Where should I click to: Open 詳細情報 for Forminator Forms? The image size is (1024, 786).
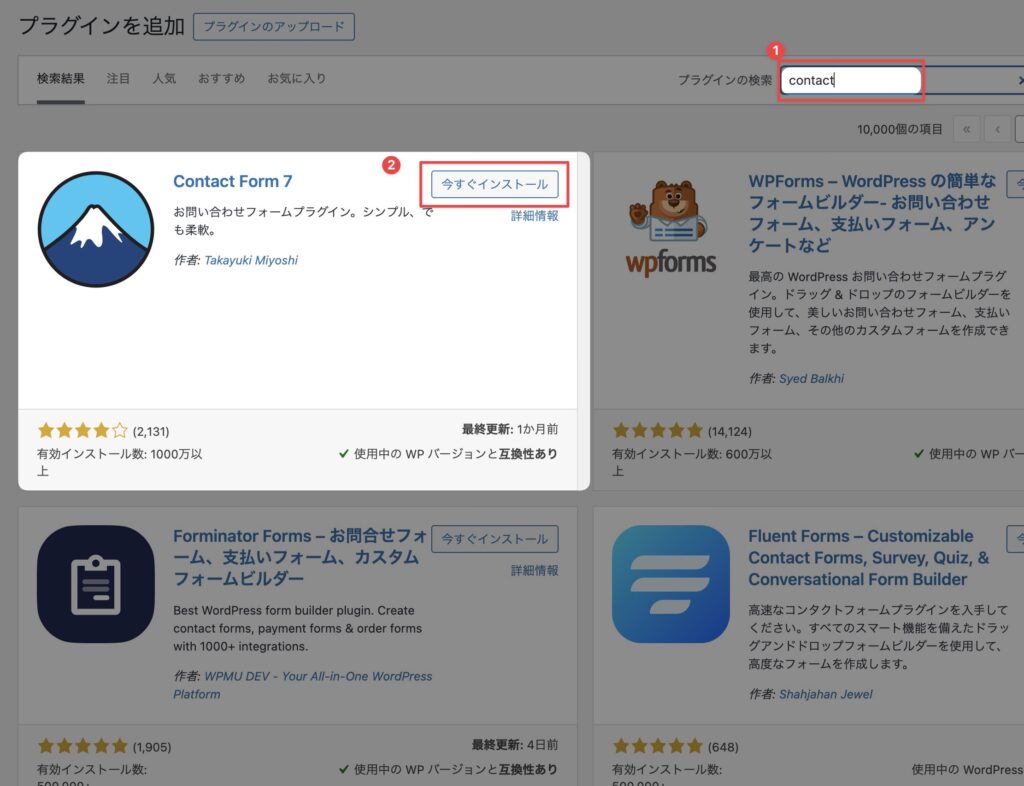534,571
